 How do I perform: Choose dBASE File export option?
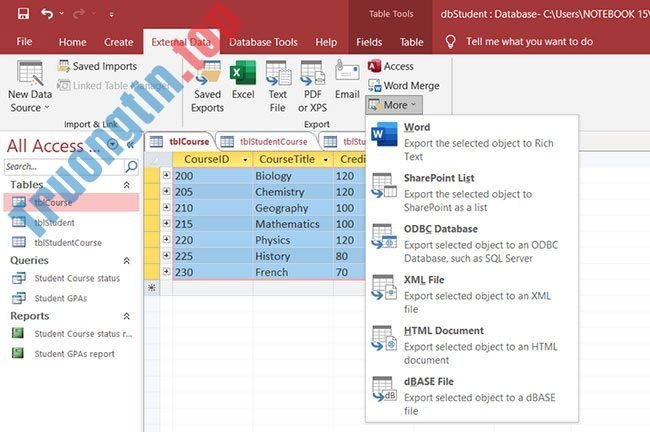tap(472, 396)
